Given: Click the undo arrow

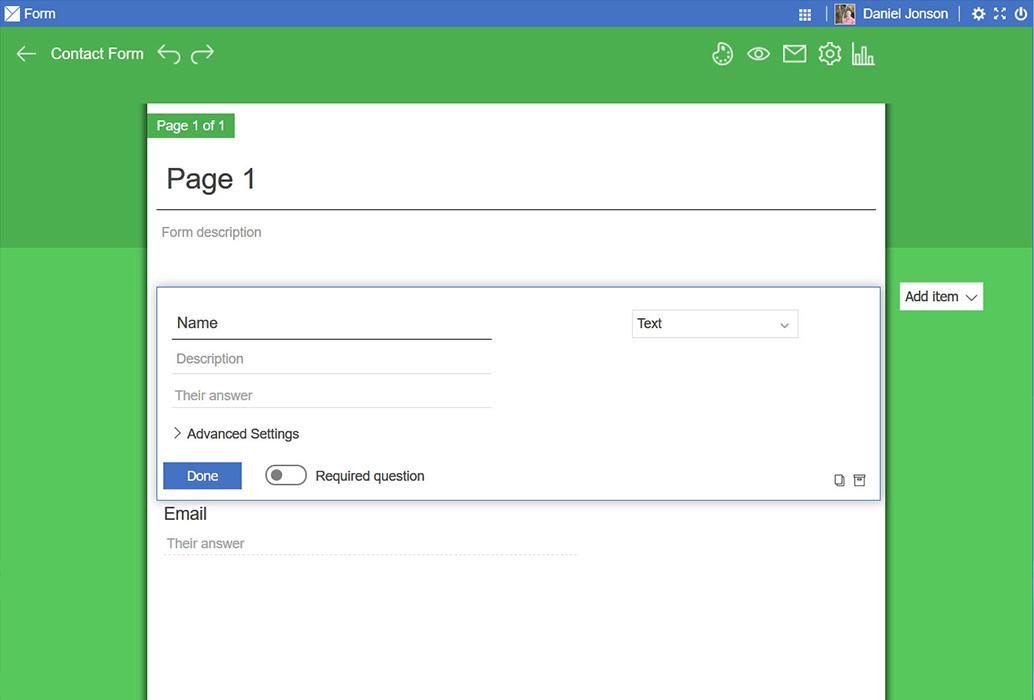Looking at the screenshot, I should tap(169, 54).
